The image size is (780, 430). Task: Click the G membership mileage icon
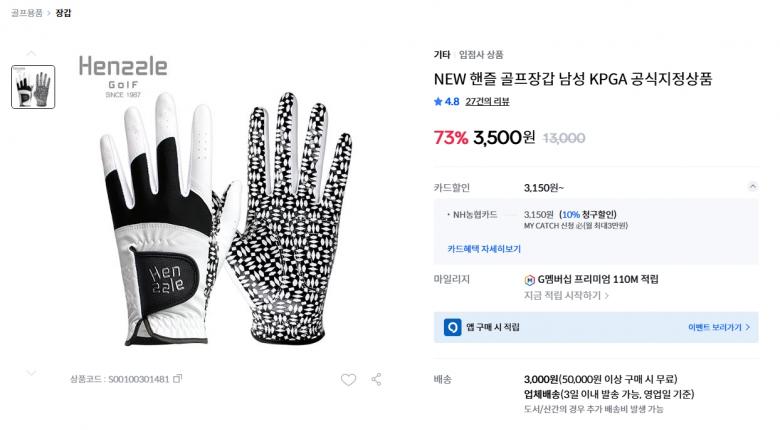pos(529,280)
